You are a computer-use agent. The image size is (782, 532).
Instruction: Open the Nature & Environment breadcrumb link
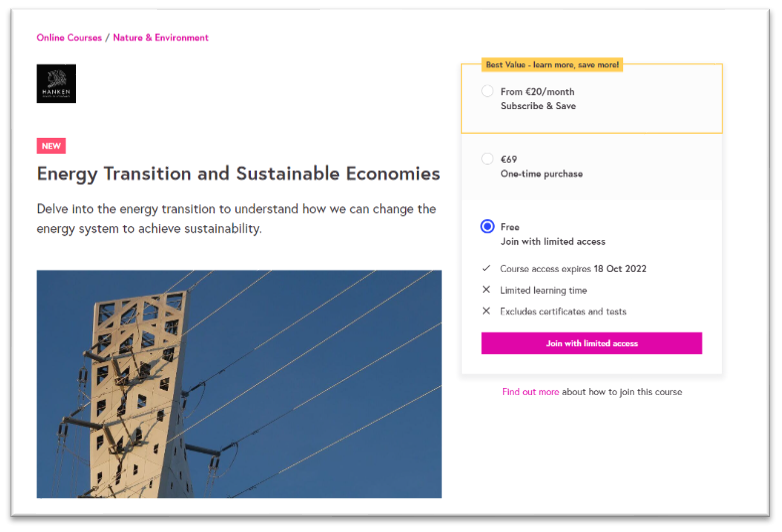(161, 38)
